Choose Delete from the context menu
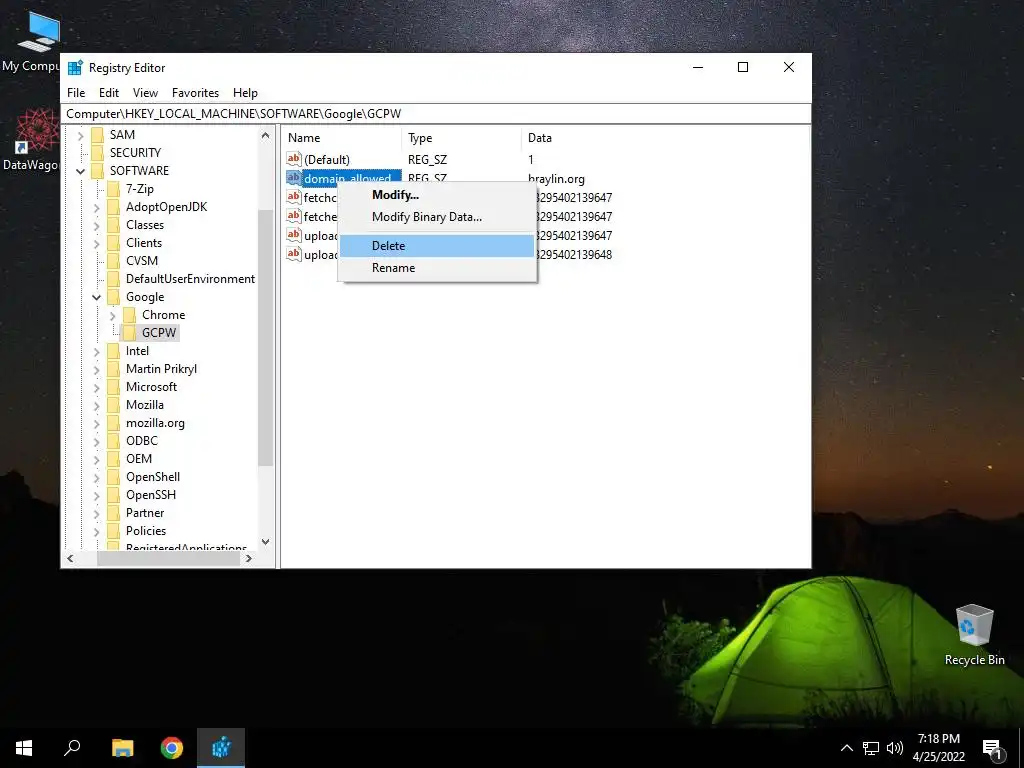 pos(436,246)
